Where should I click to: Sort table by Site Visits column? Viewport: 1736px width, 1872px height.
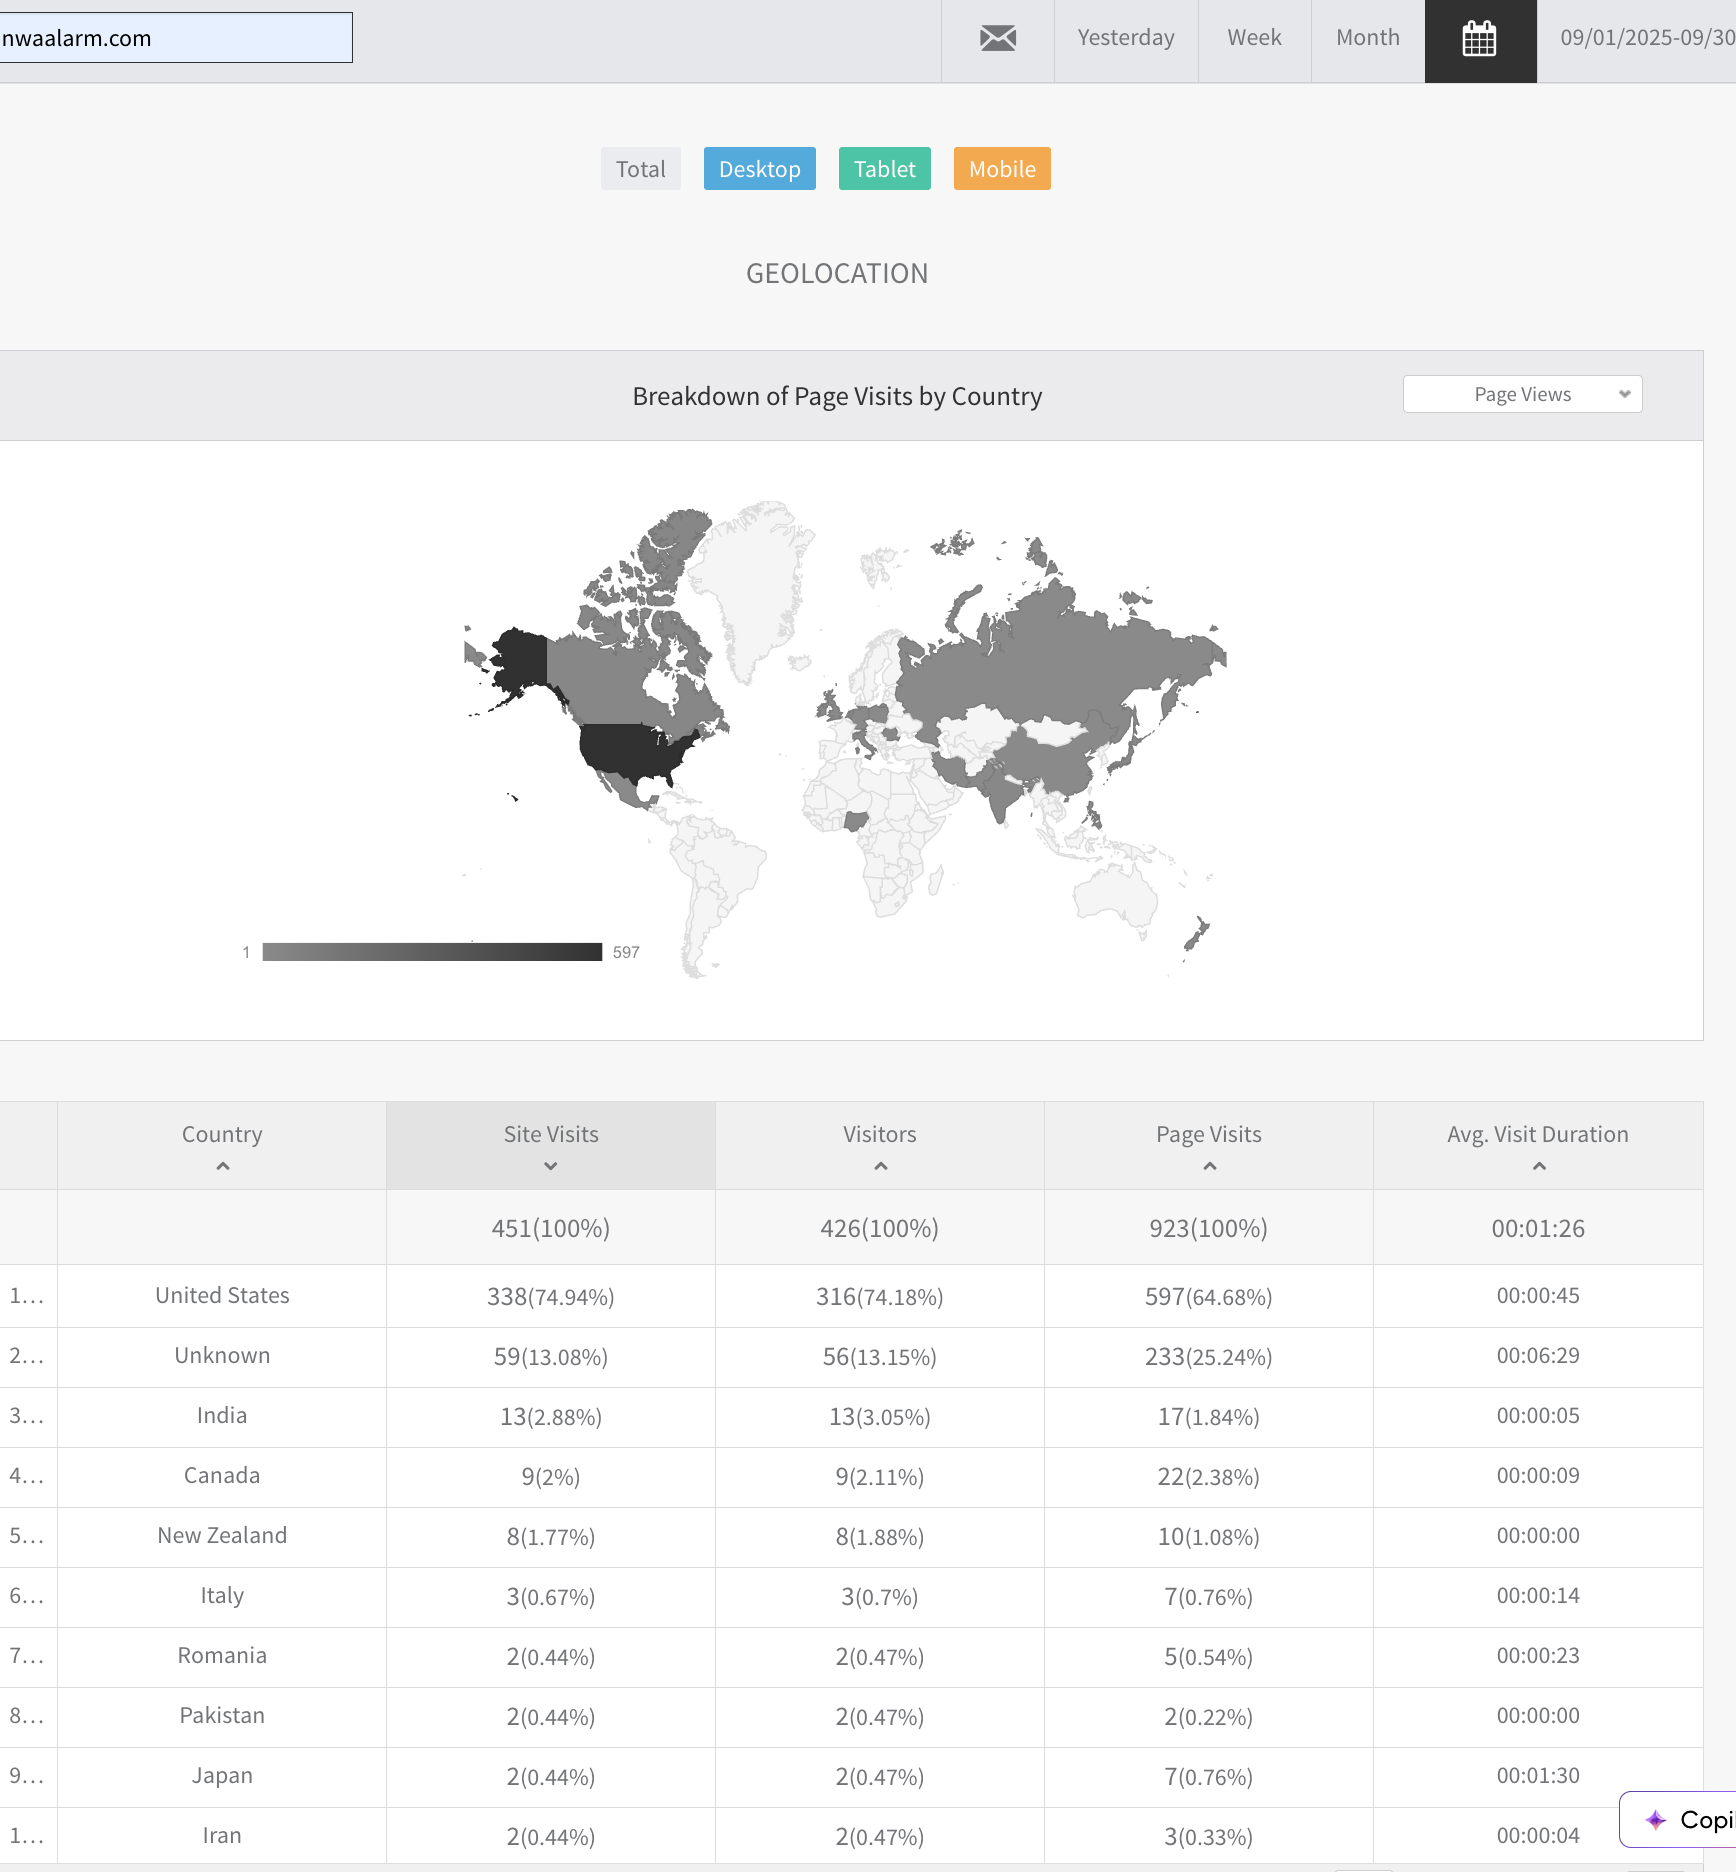tap(551, 1146)
